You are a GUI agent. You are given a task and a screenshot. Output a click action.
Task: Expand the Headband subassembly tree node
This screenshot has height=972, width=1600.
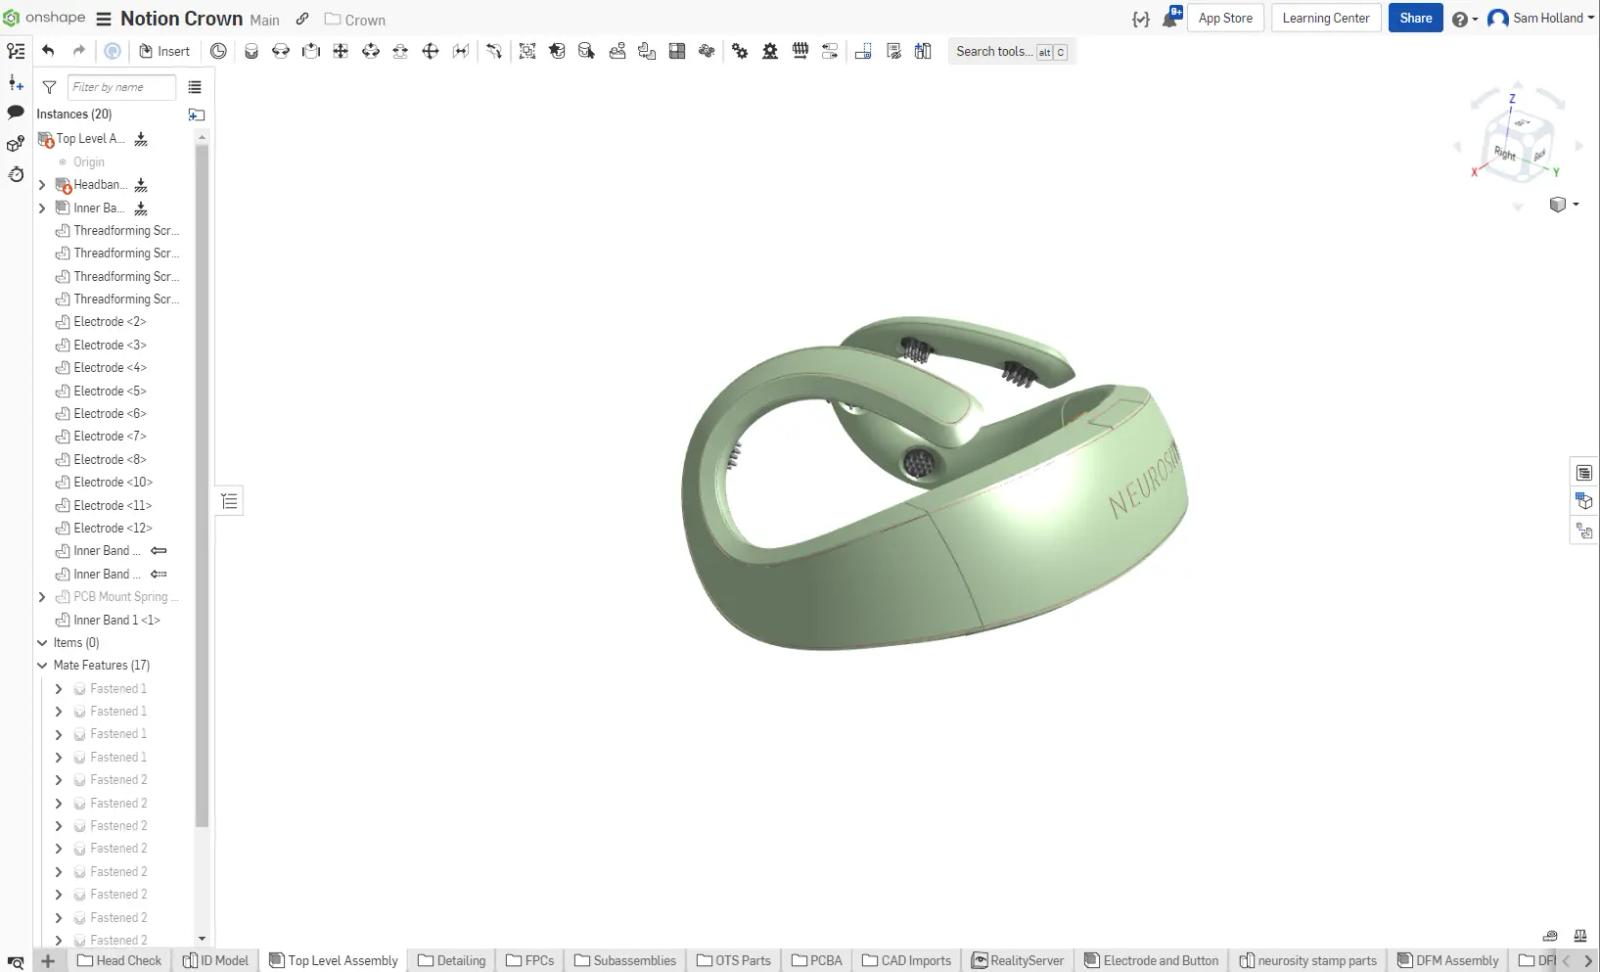[x=42, y=185]
